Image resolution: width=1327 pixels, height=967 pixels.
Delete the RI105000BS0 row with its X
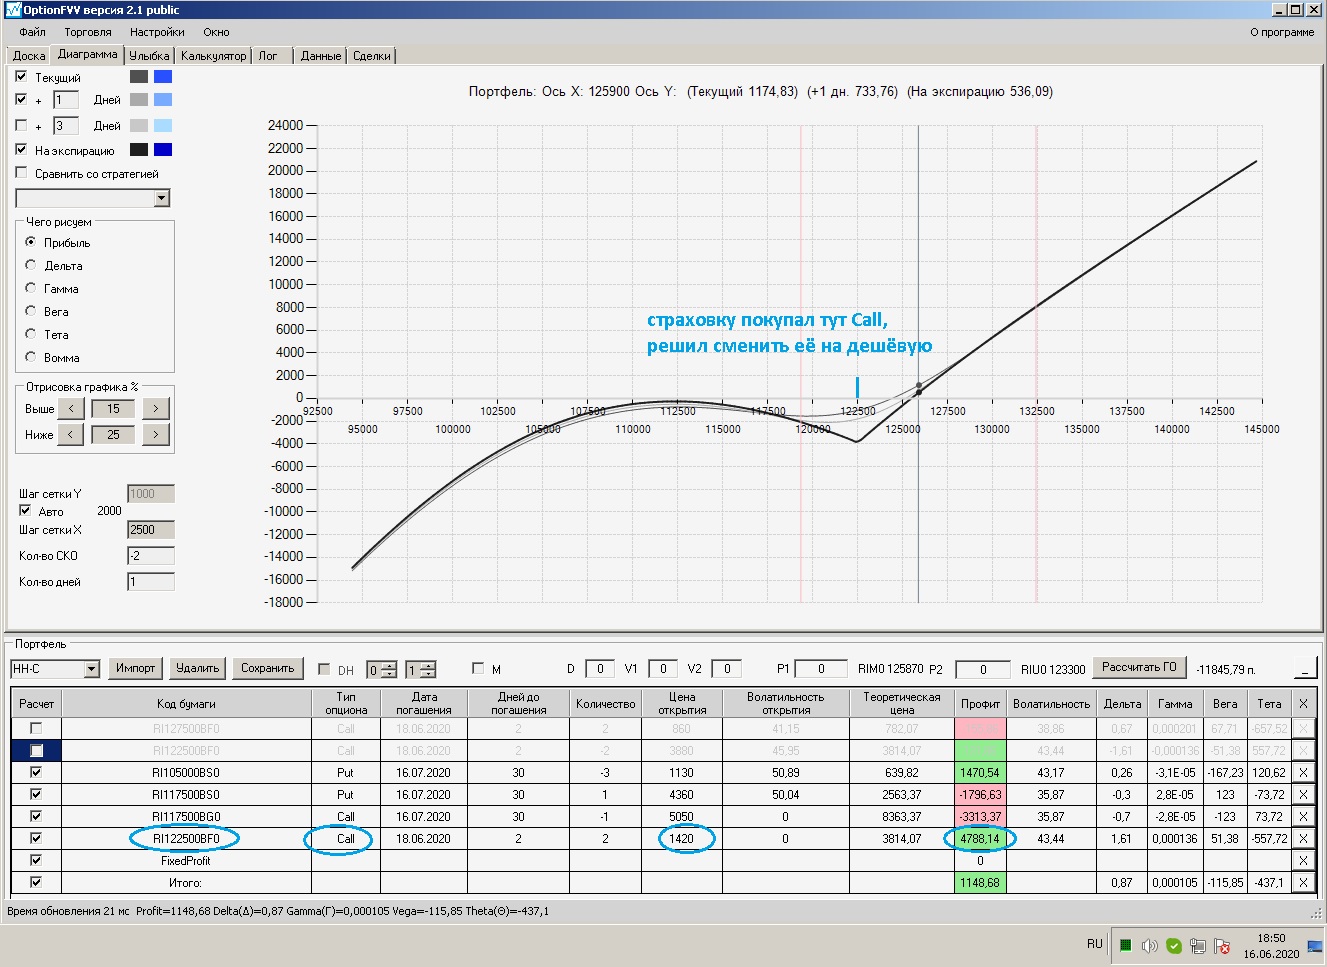click(1303, 772)
